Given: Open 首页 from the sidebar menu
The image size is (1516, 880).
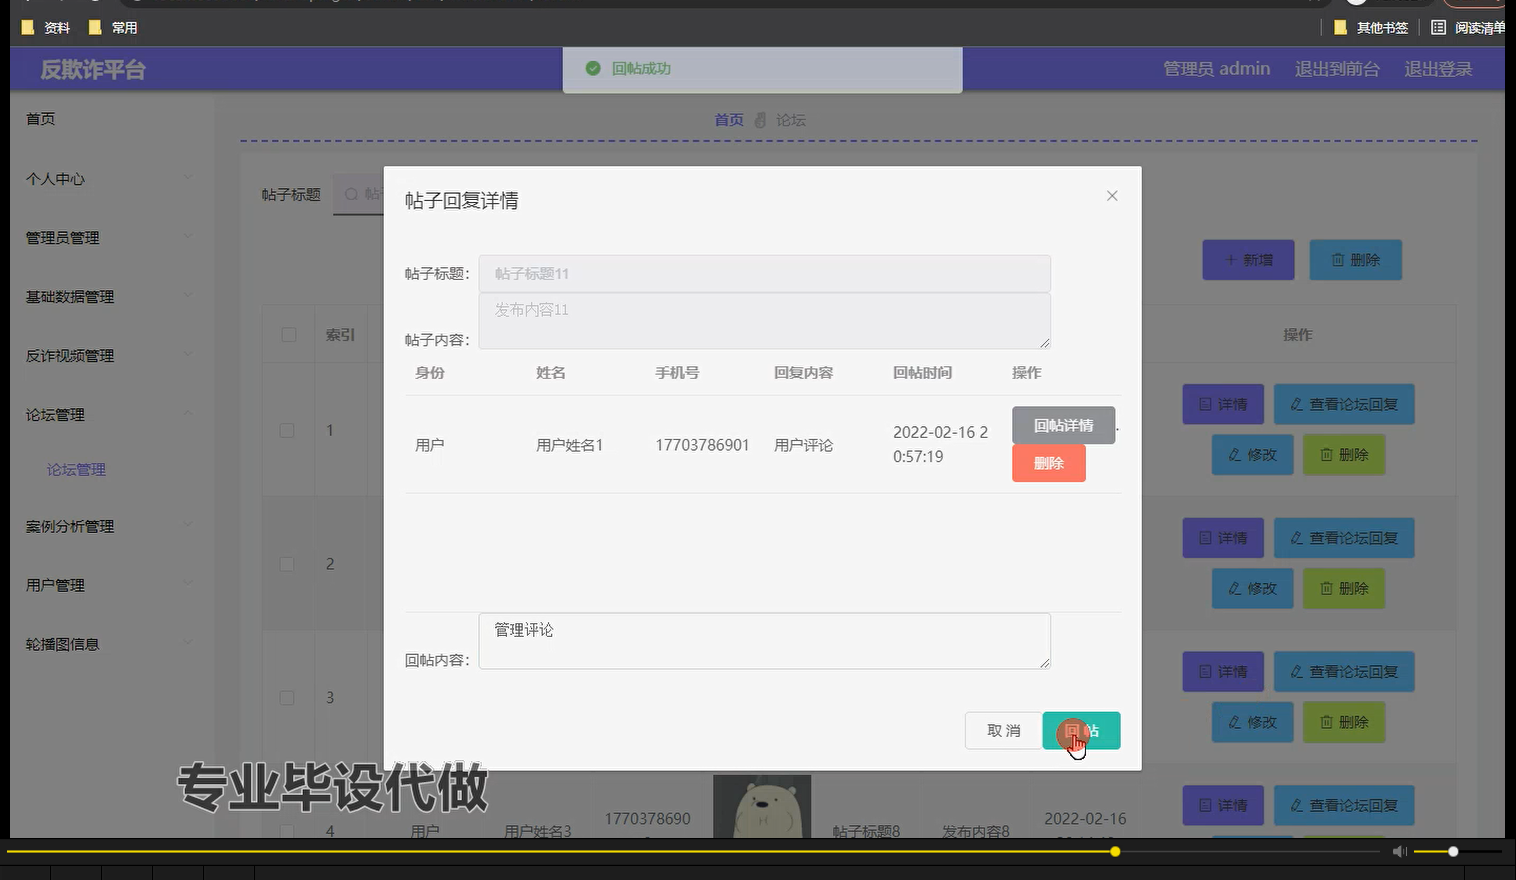Looking at the screenshot, I should coord(40,118).
